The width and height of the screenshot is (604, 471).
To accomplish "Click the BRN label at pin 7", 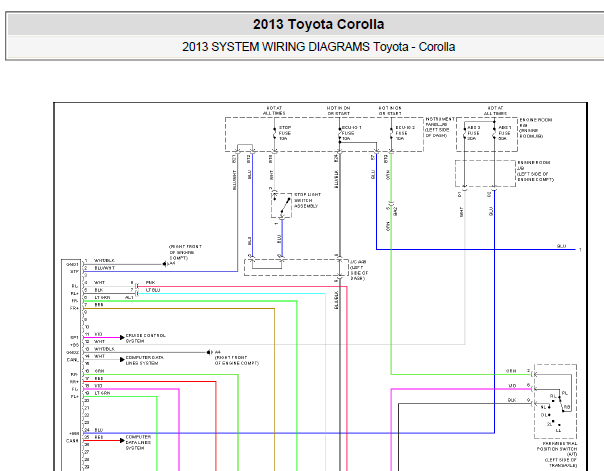I will [x=99, y=305].
